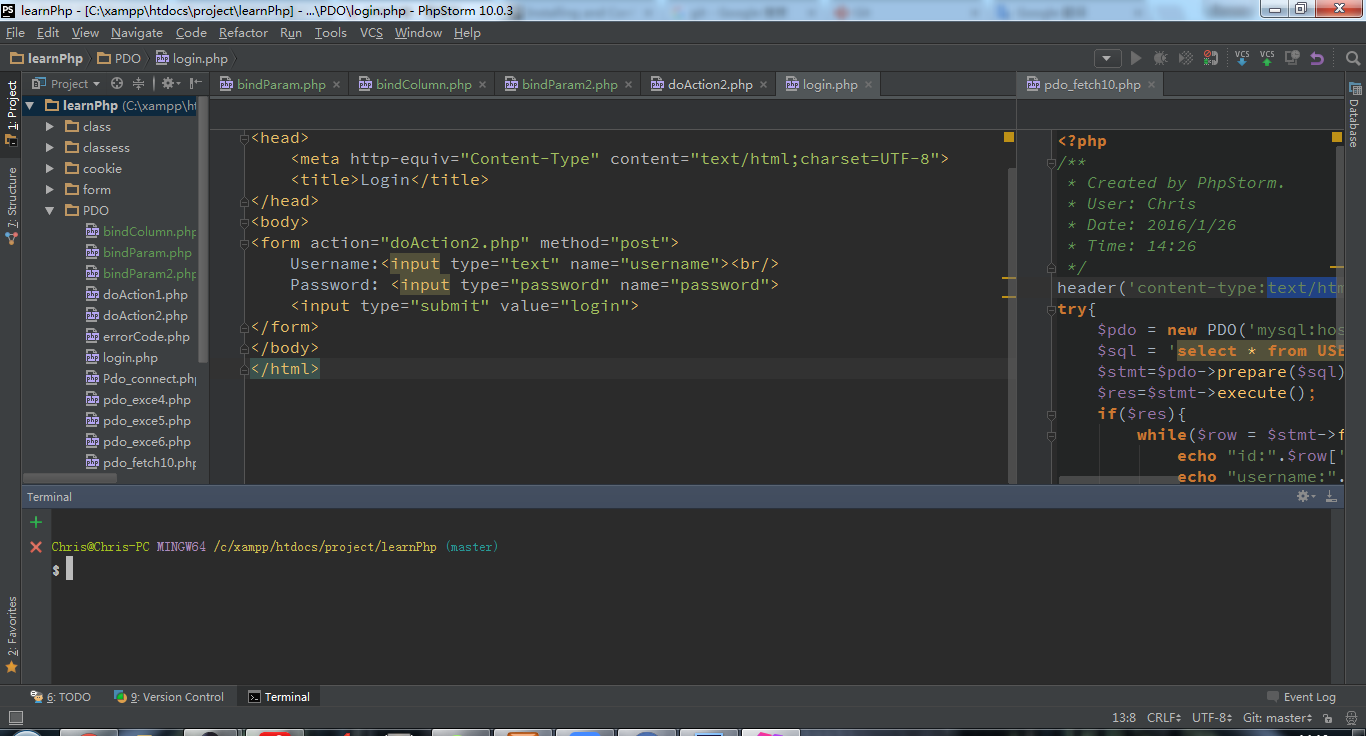Screen dimensions: 1366x736
Task: Select doAction1.php in project tree
Action: (x=145, y=294)
